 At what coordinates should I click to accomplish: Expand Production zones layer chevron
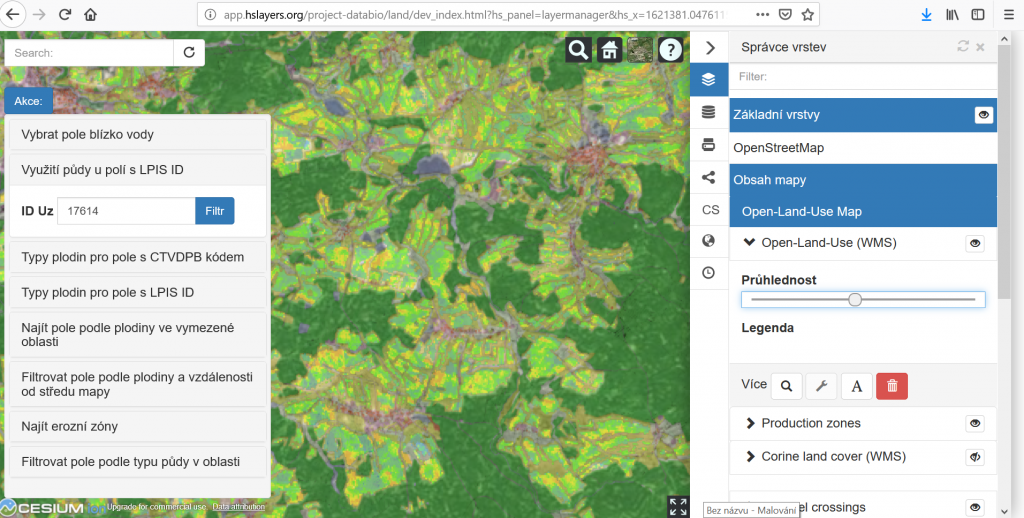coord(750,423)
